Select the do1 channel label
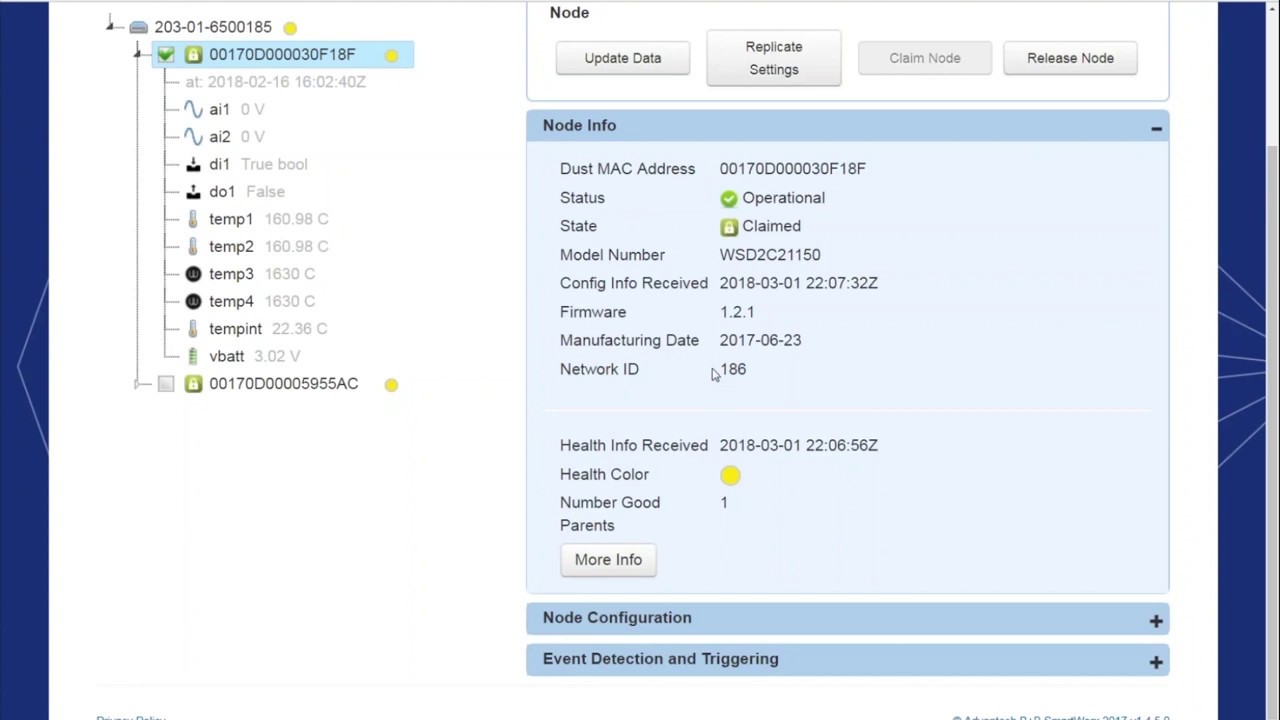Image resolution: width=1280 pixels, height=720 pixels. tap(222, 192)
